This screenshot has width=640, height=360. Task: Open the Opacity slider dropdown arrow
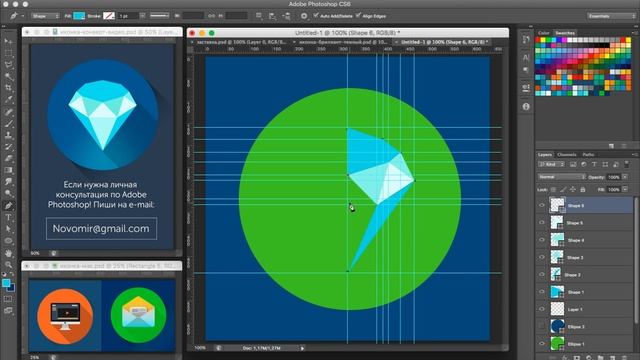pos(625,177)
